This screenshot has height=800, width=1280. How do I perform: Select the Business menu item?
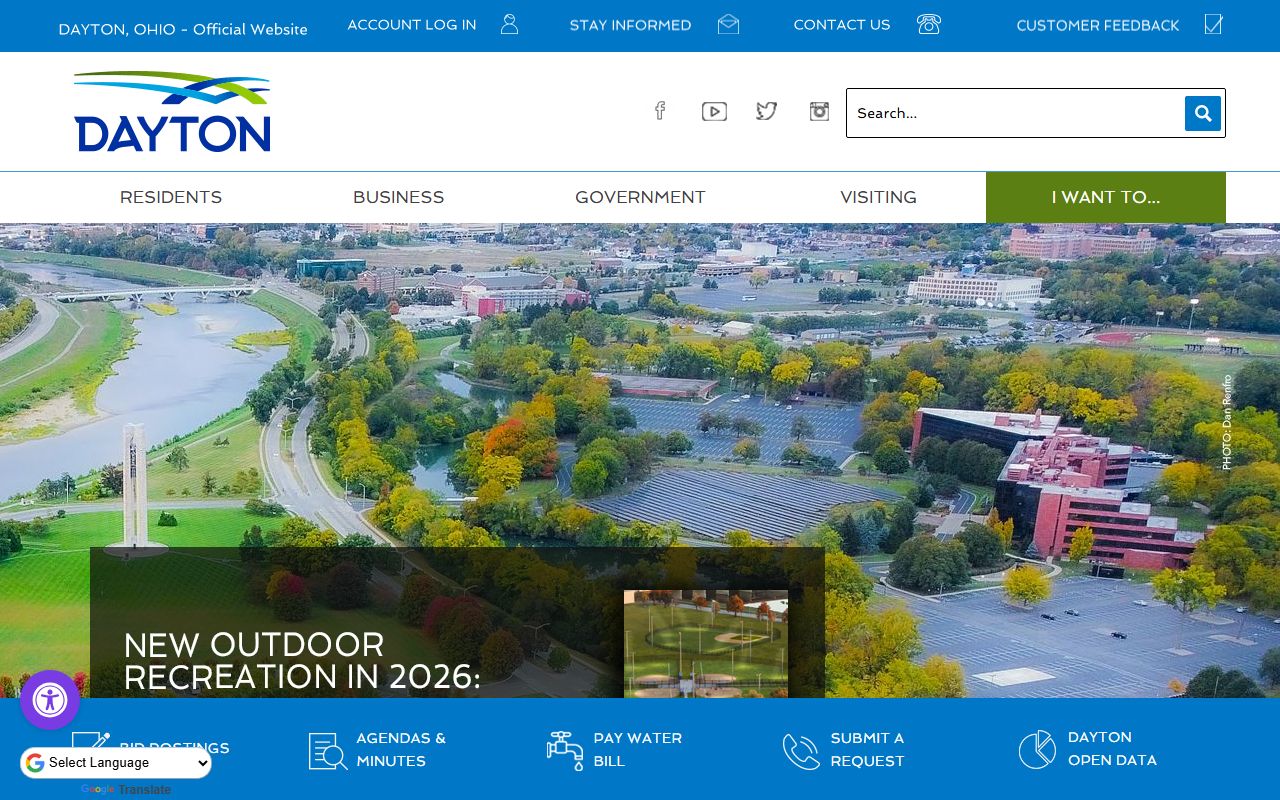click(398, 197)
